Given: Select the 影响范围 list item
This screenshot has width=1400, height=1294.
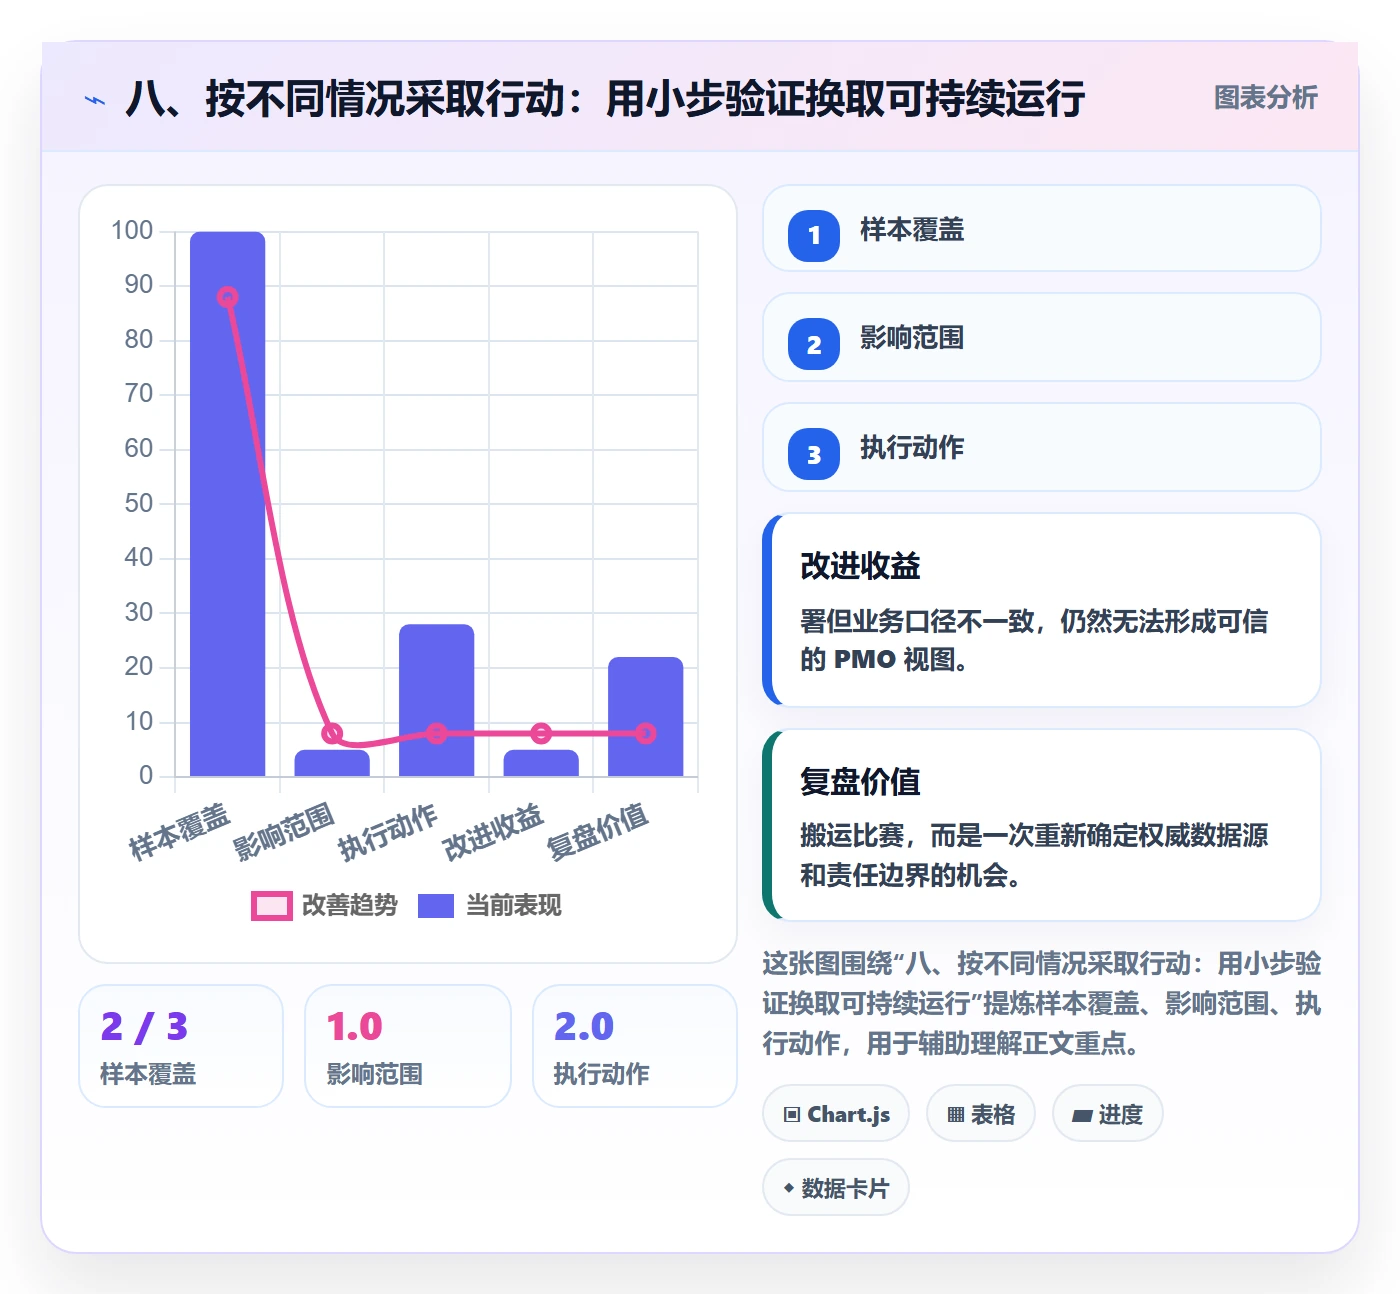Looking at the screenshot, I should click(x=1042, y=337).
